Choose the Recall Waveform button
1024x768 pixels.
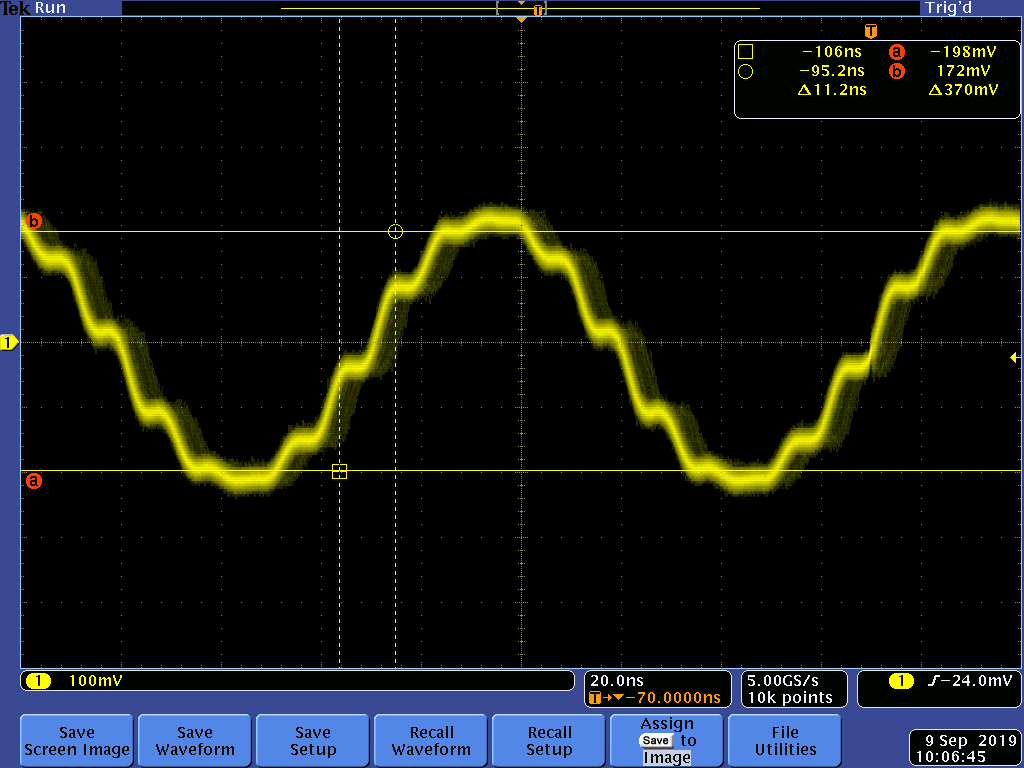pyautogui.click(x=431, y=741)
